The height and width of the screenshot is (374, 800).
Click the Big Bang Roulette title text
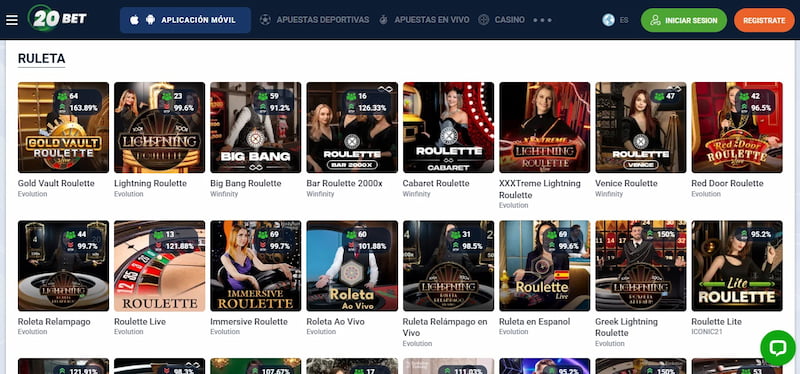coord(246,183)
